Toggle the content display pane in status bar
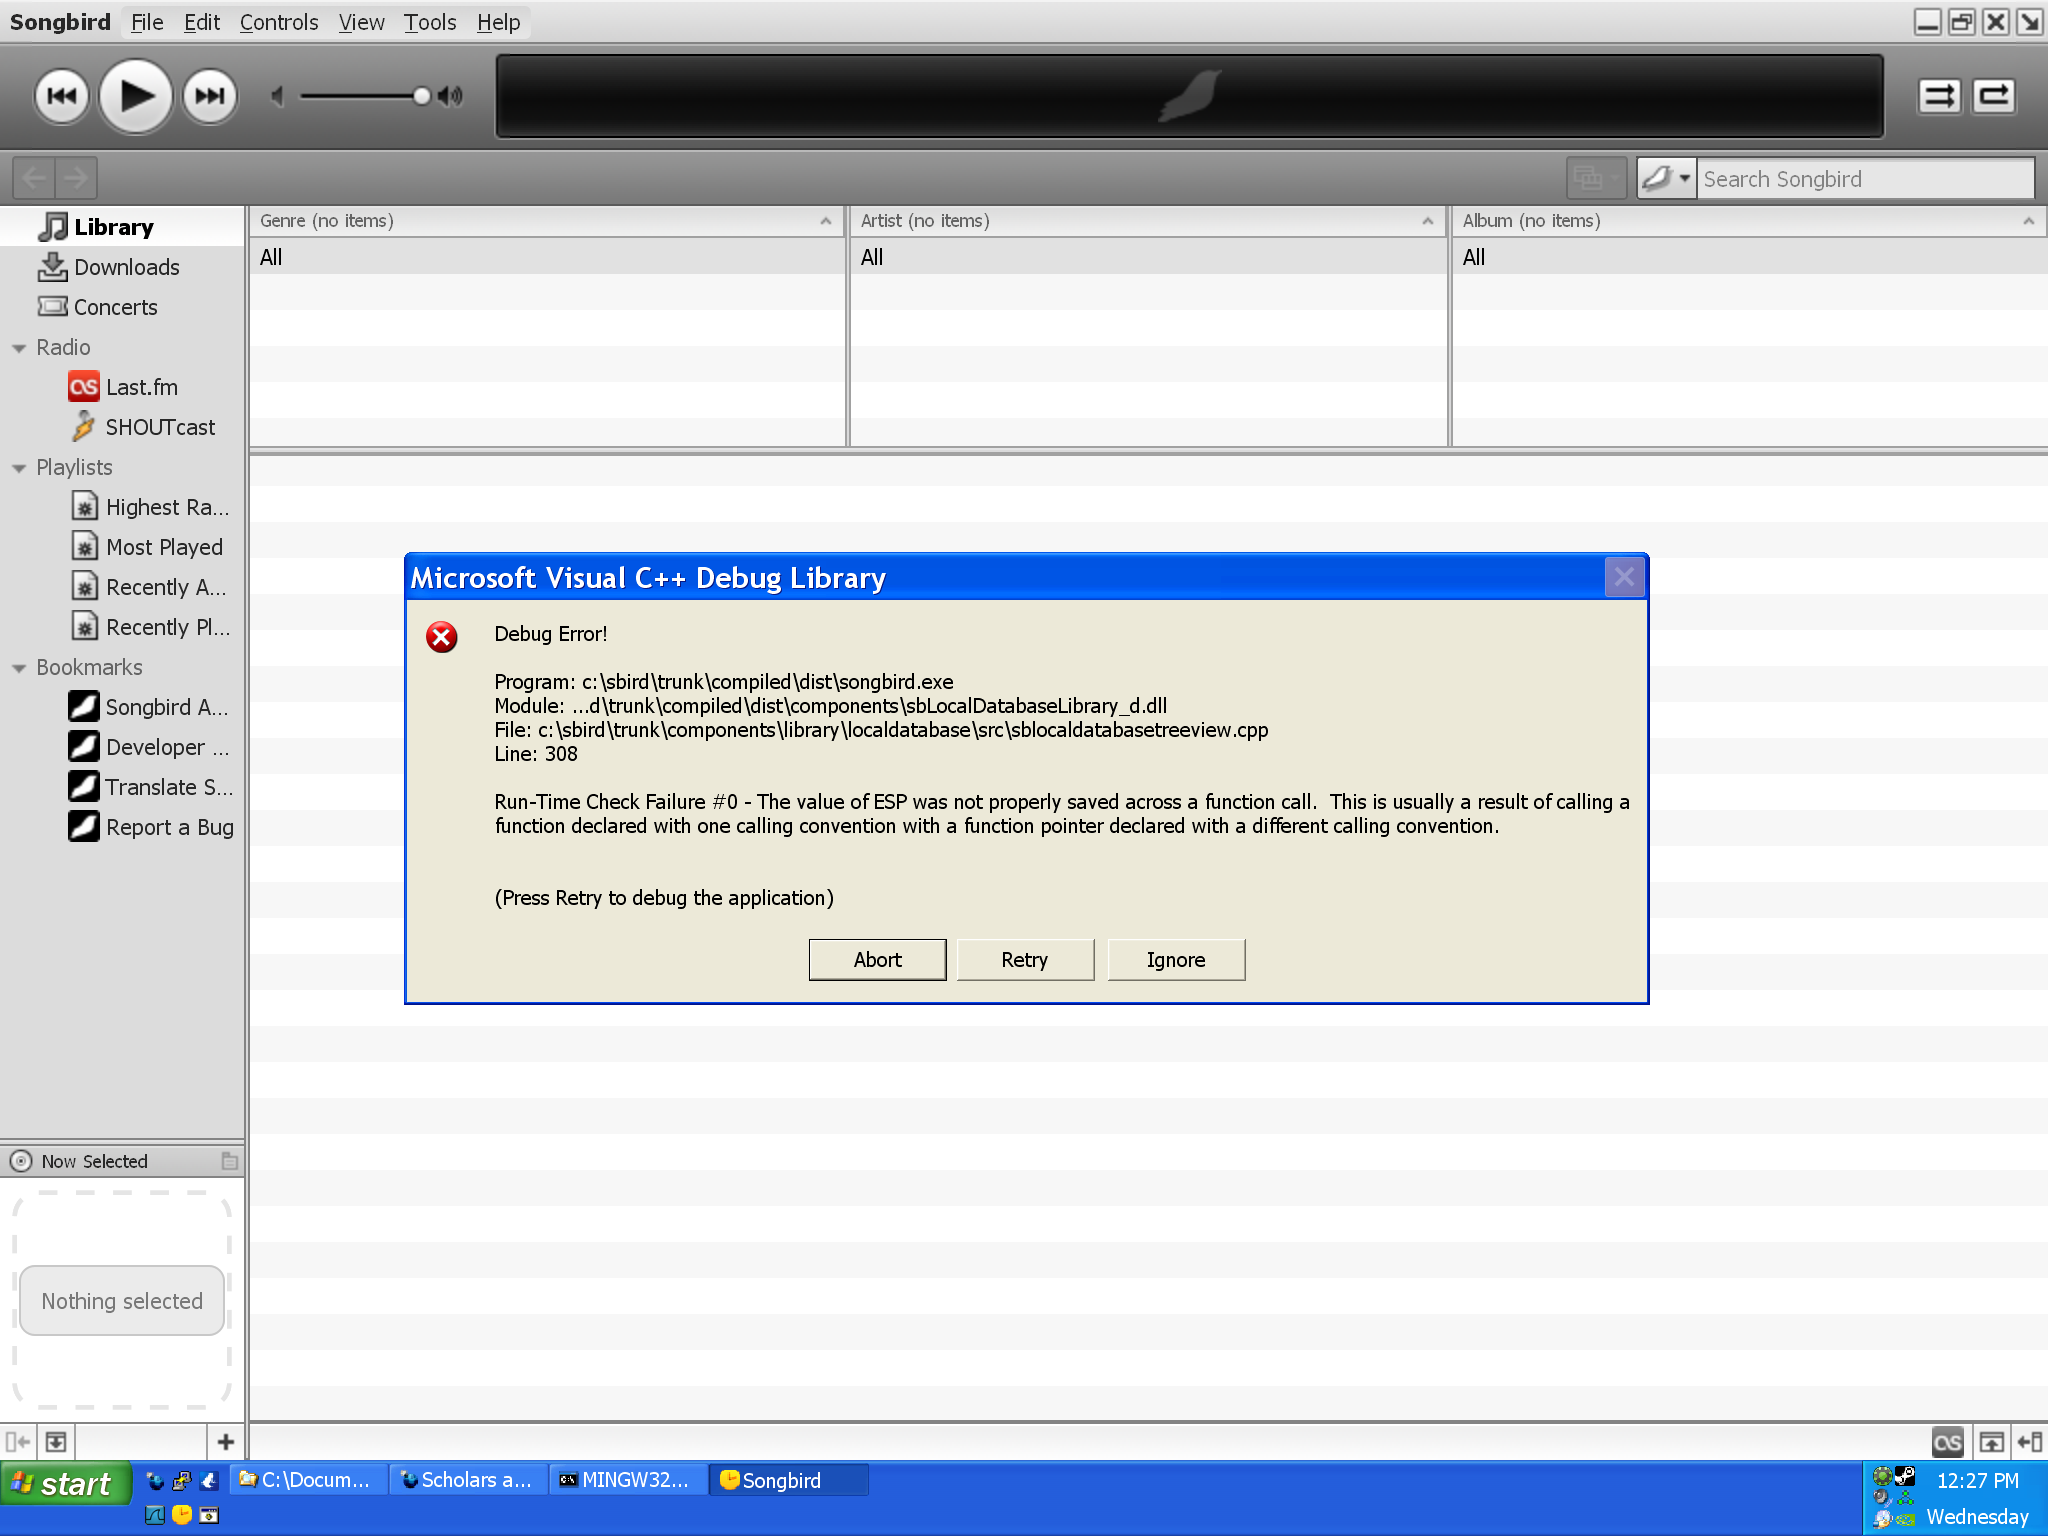The width and height of the screenshot is (2048, 1536). [x=1991, y=1442]
